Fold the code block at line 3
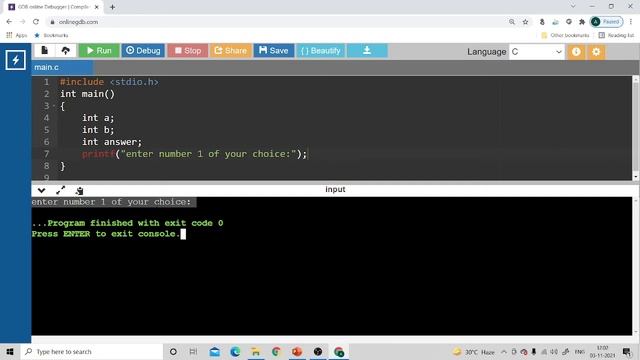The height and width of the screenshot is (360, 640). tap(54, 106)
